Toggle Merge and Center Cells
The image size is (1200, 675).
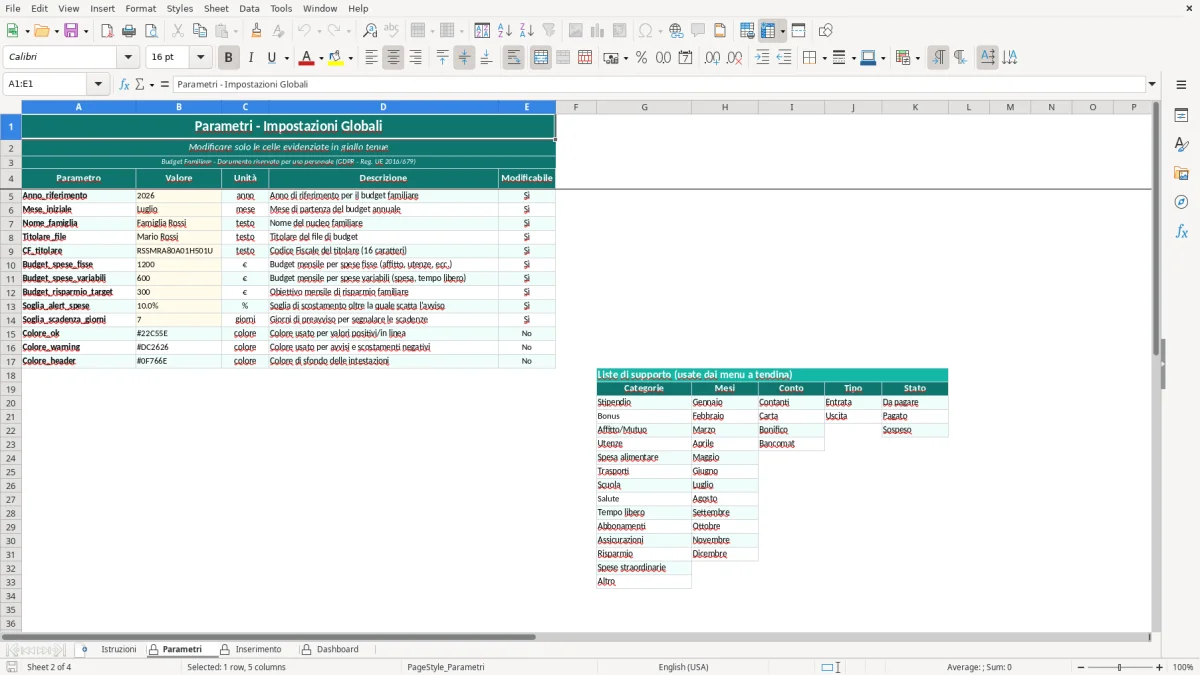pyautogui.click(x=541, y=58)
